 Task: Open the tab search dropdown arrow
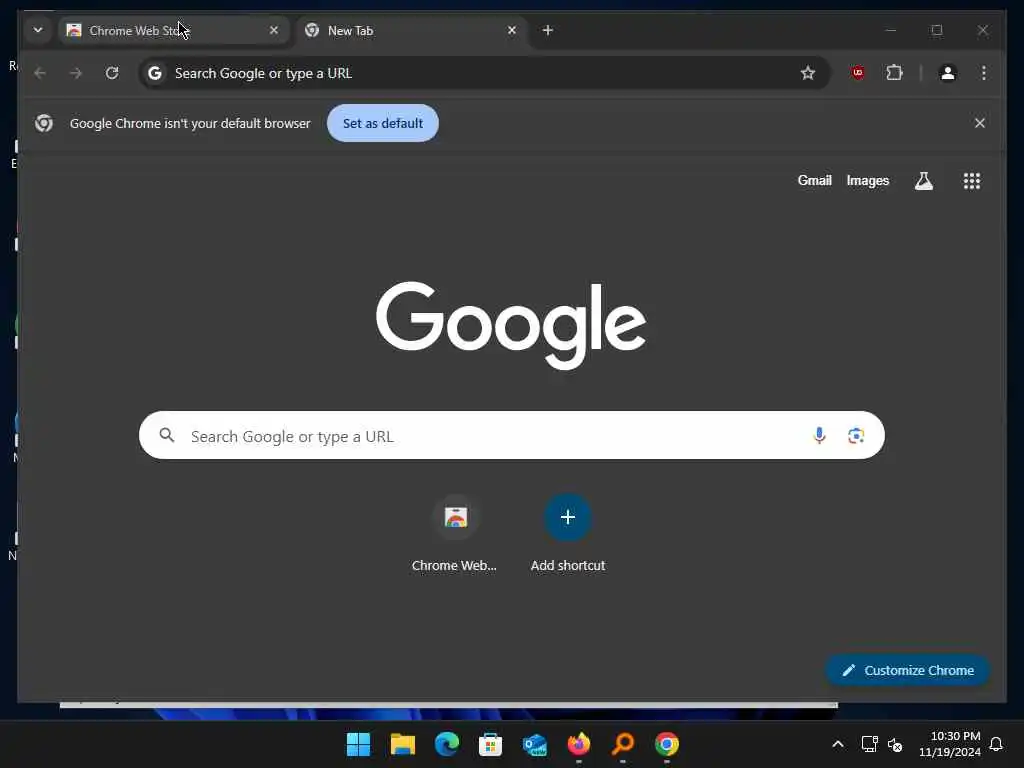(x=38, y=30)
